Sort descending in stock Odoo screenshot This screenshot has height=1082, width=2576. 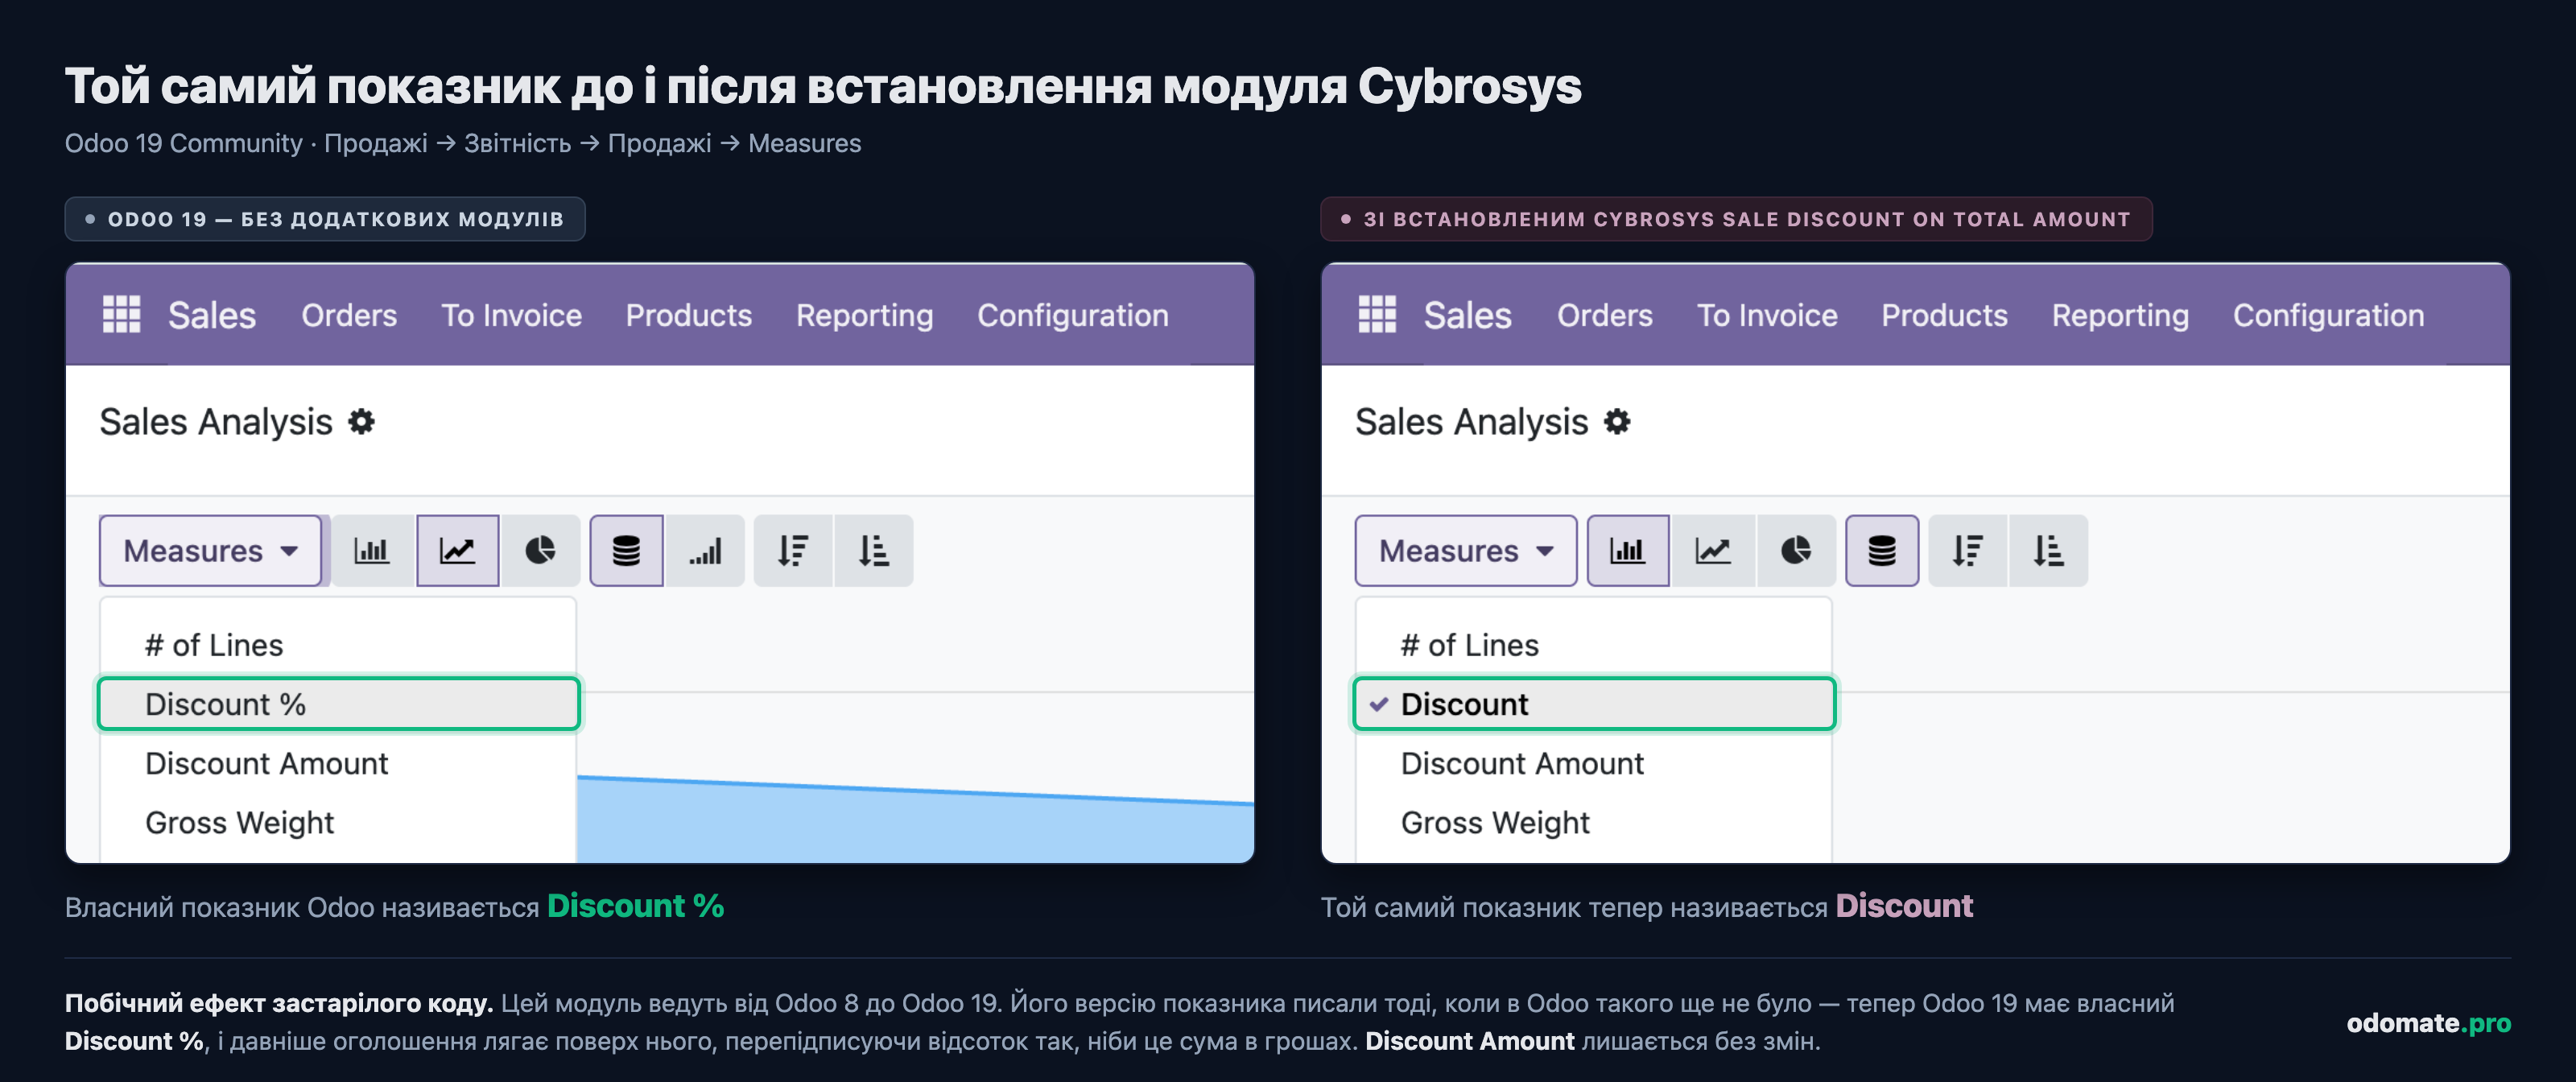click(x=793, y=551)
